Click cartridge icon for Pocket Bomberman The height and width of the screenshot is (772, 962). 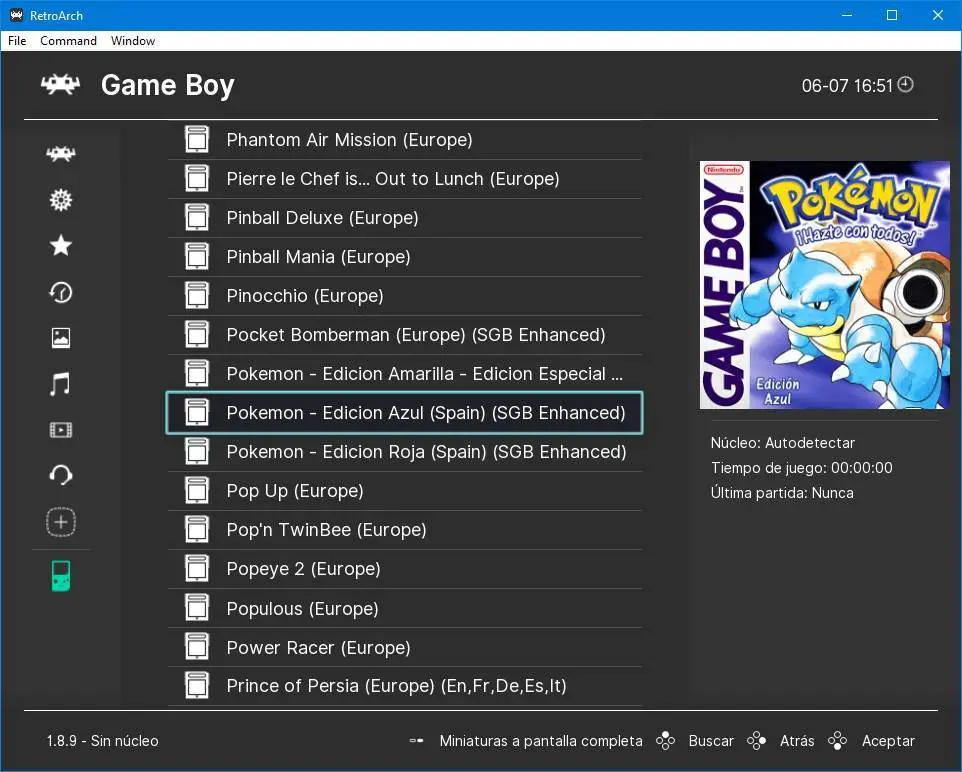(197, 334)
